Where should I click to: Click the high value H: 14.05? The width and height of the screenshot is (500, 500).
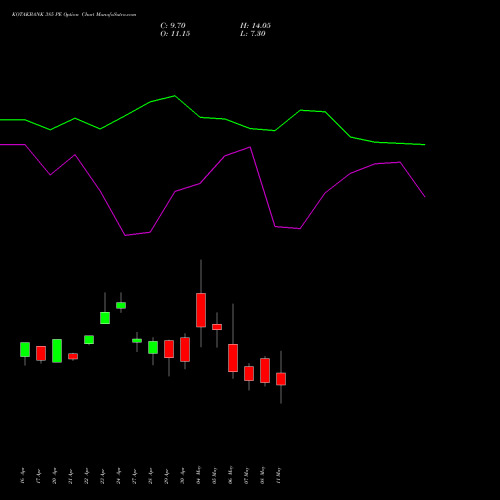pyautogui.click(x=255, y=26)
